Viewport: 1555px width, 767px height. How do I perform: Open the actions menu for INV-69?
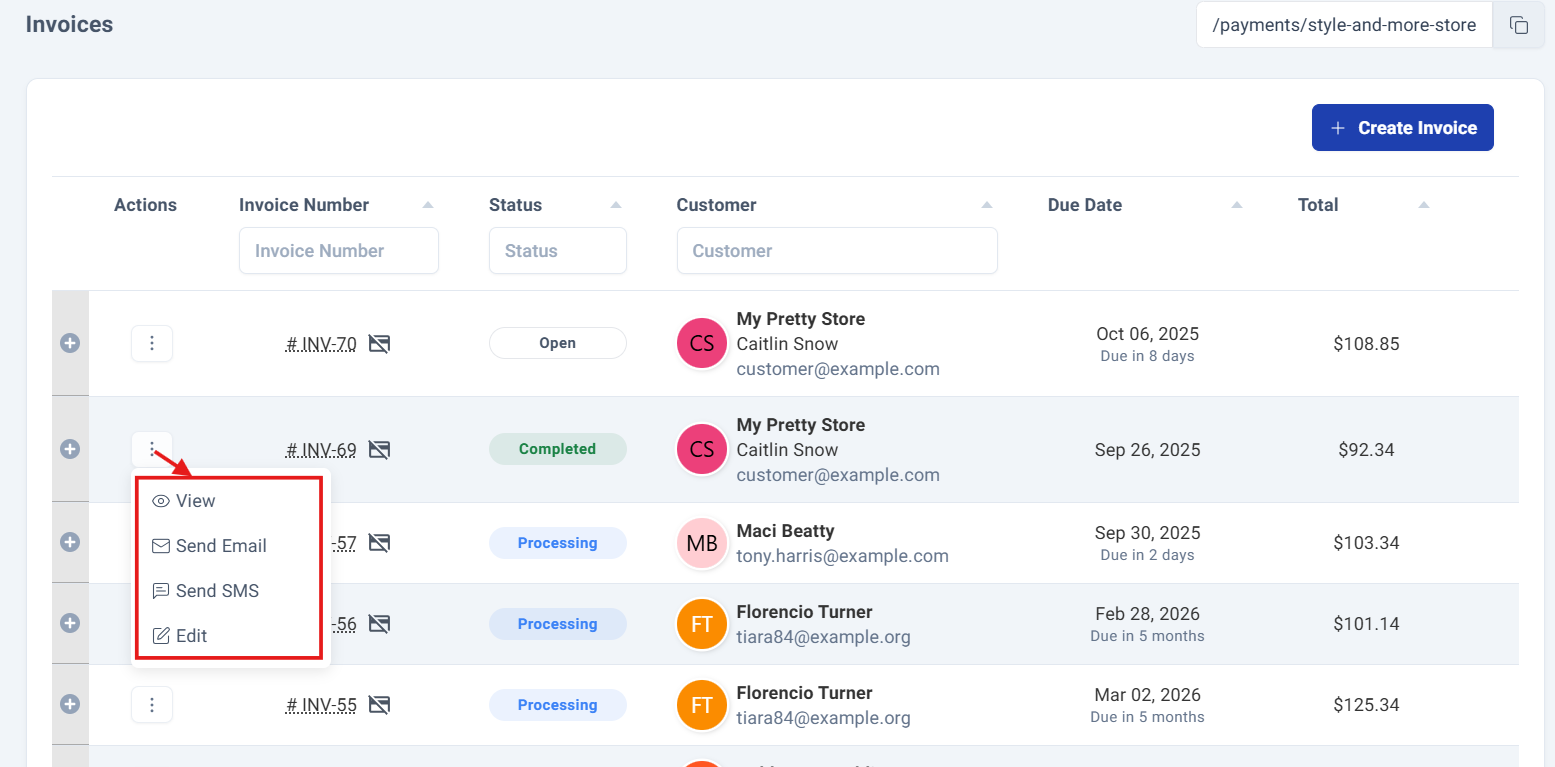click(152, 449)
